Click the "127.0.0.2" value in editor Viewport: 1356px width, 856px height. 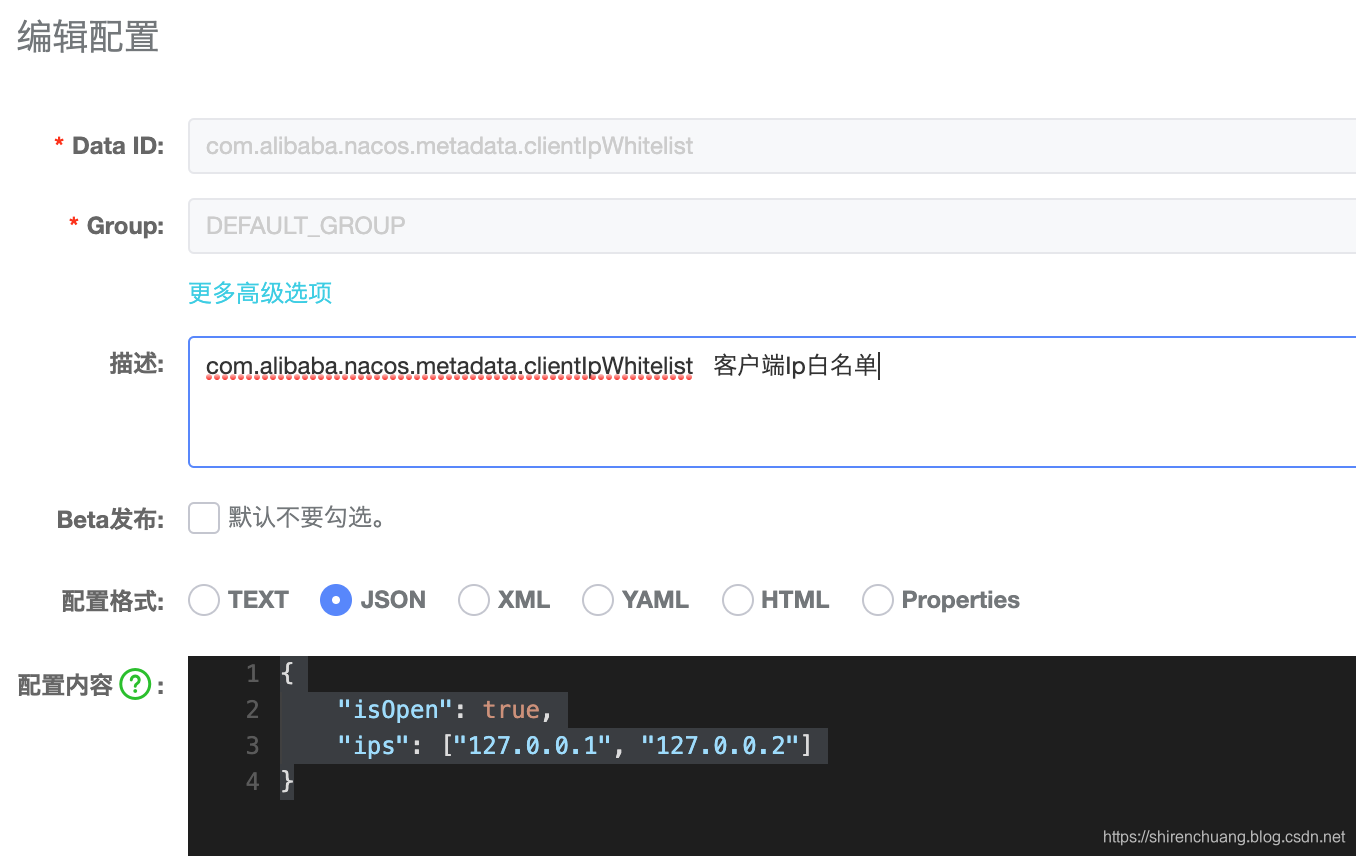[720, 746]
